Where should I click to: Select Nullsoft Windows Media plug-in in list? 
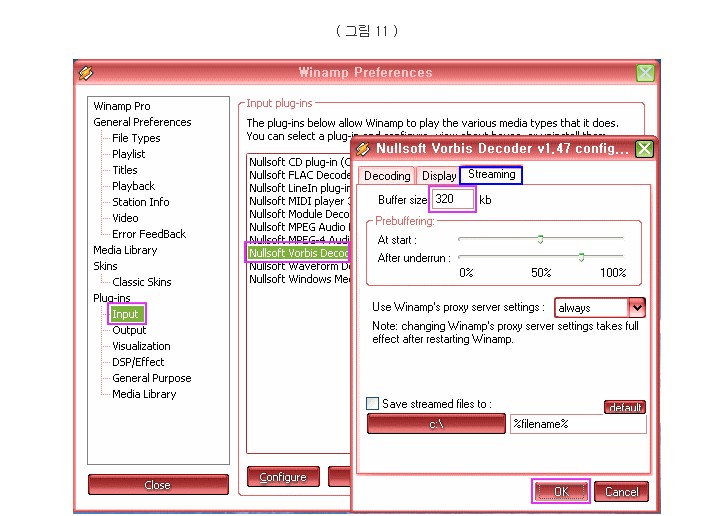coord(299,279)
